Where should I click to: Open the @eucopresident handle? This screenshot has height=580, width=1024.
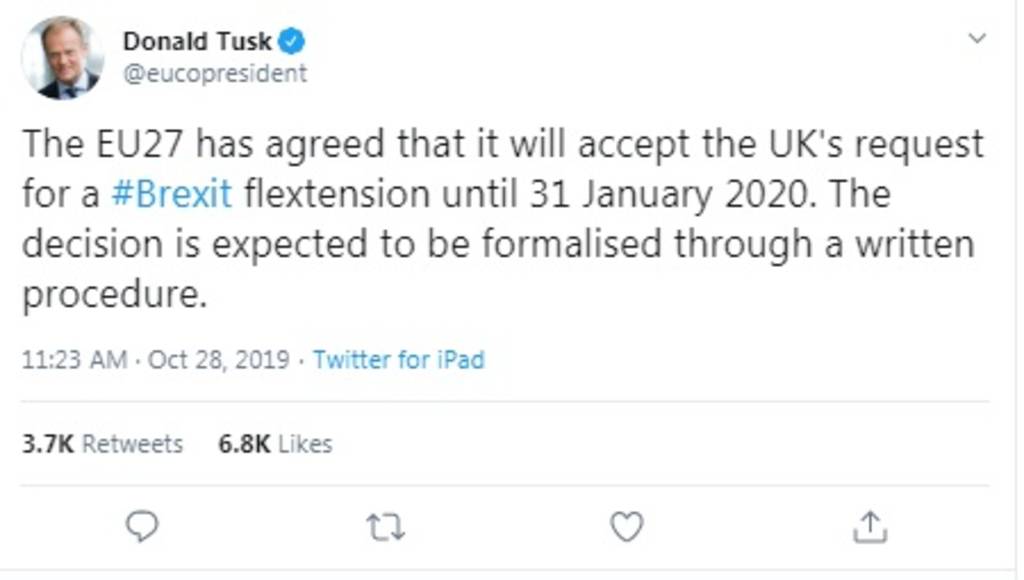[x=214, y=74]
